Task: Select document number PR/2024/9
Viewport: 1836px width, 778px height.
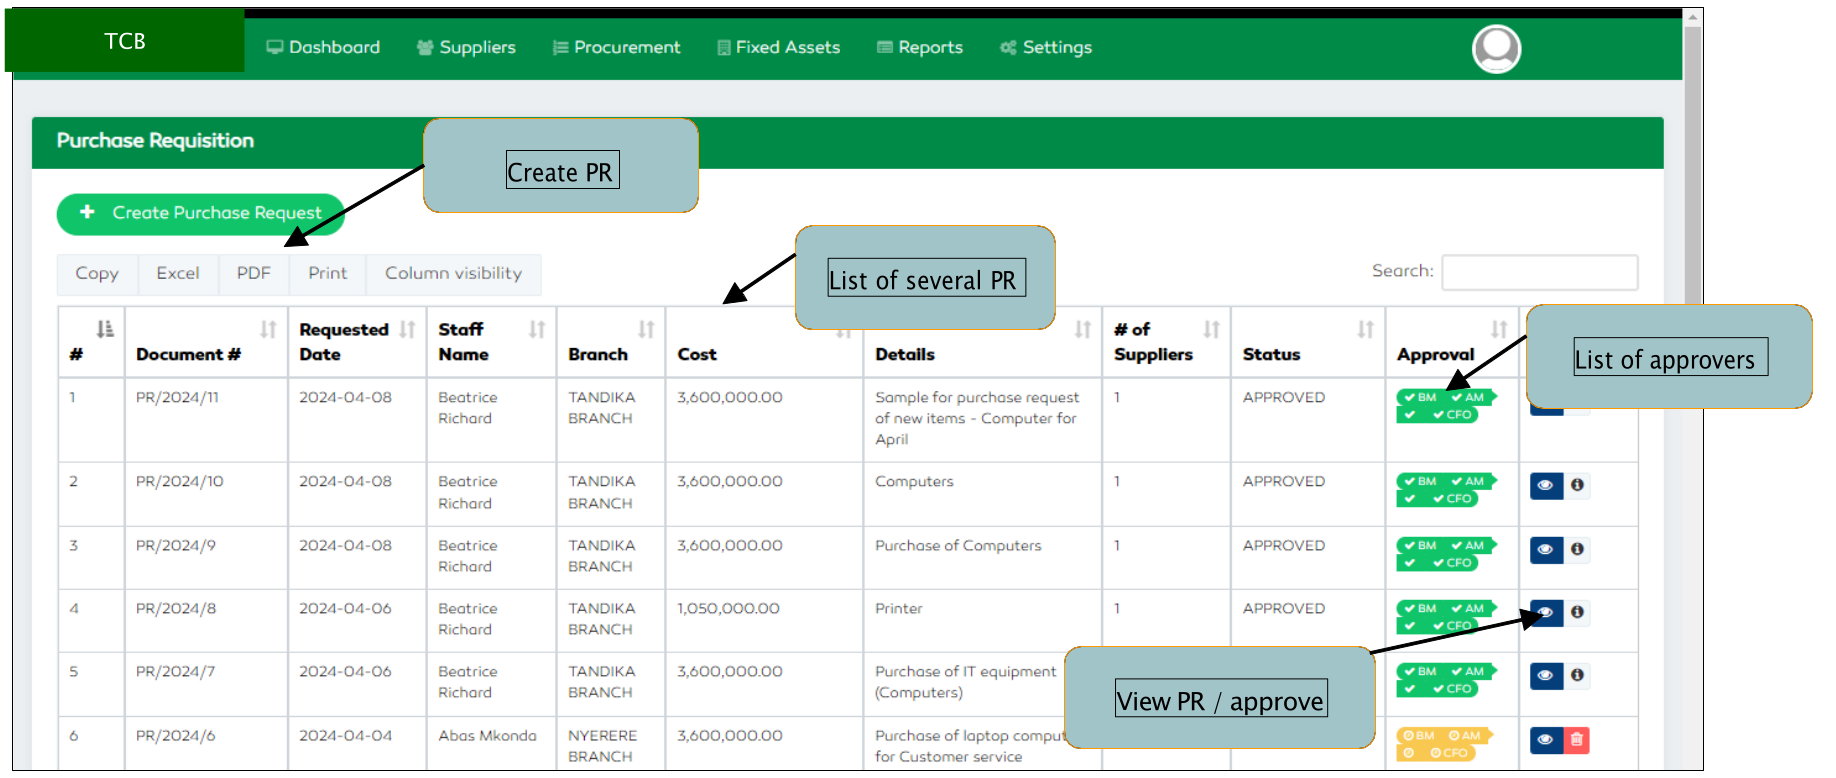Action: [176, 545]
